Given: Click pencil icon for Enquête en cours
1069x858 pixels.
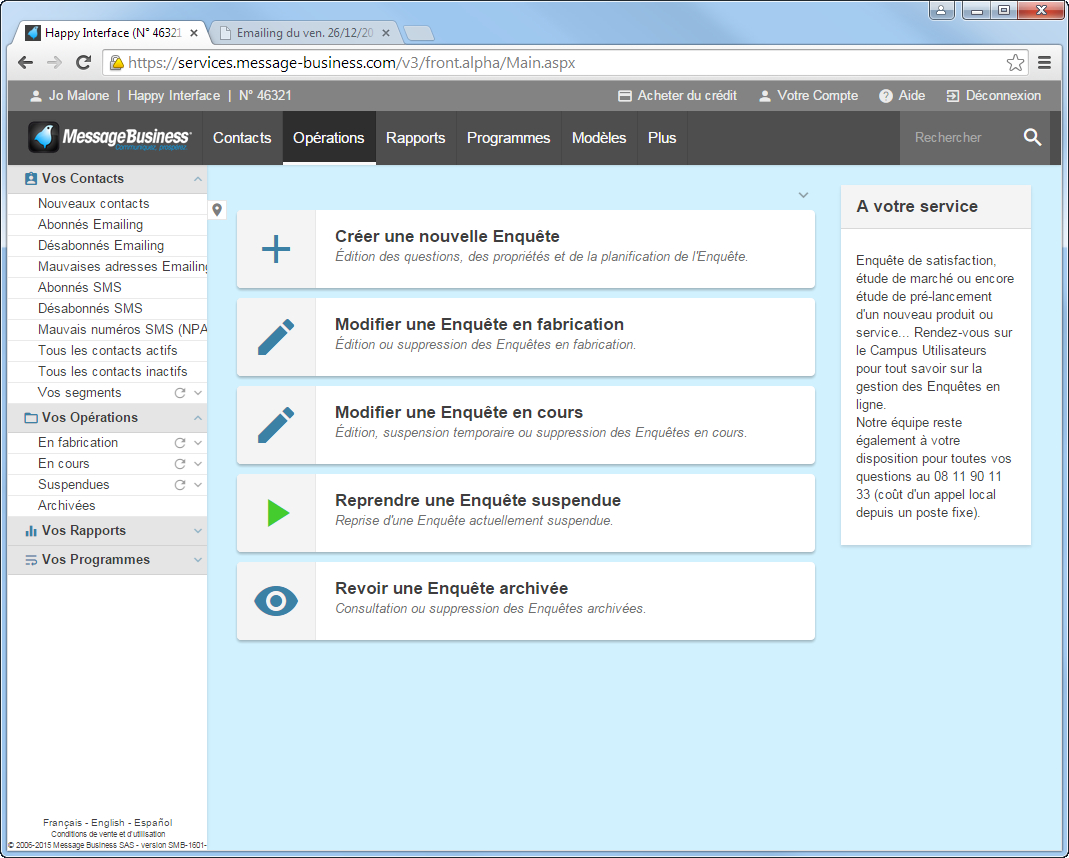Looking at the screenshot, I should coord(276,425).
